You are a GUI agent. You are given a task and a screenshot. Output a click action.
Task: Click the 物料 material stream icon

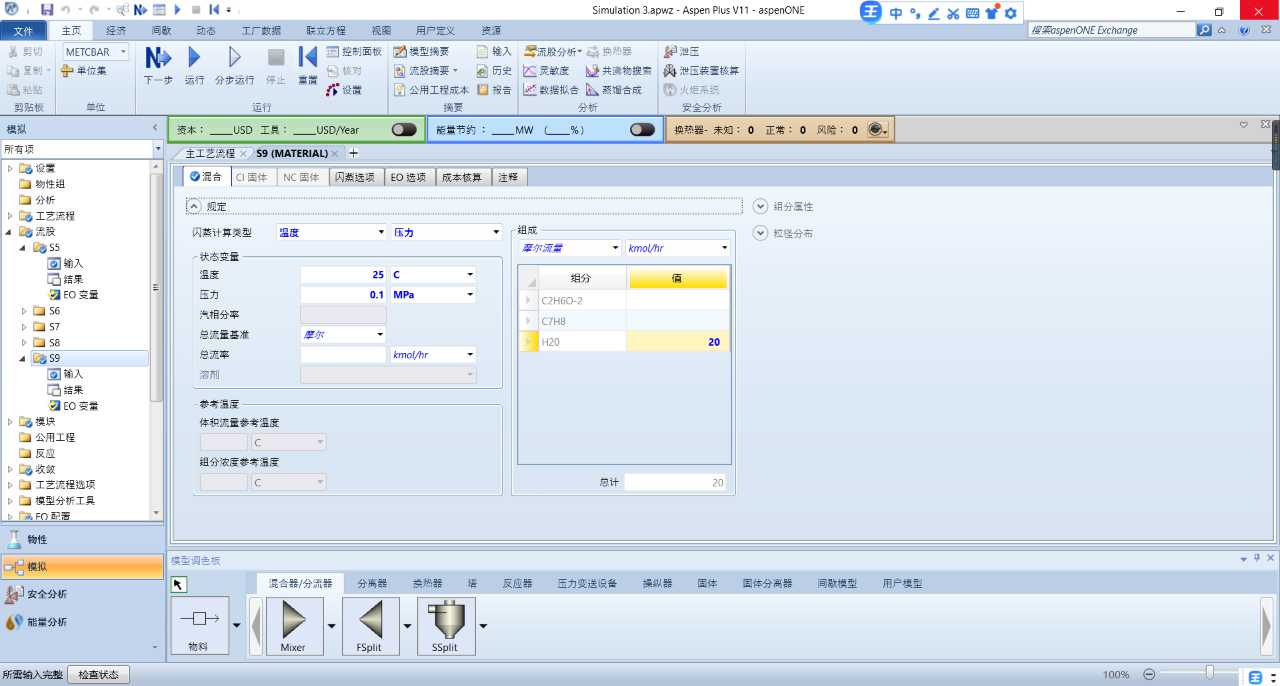(200, 621)
